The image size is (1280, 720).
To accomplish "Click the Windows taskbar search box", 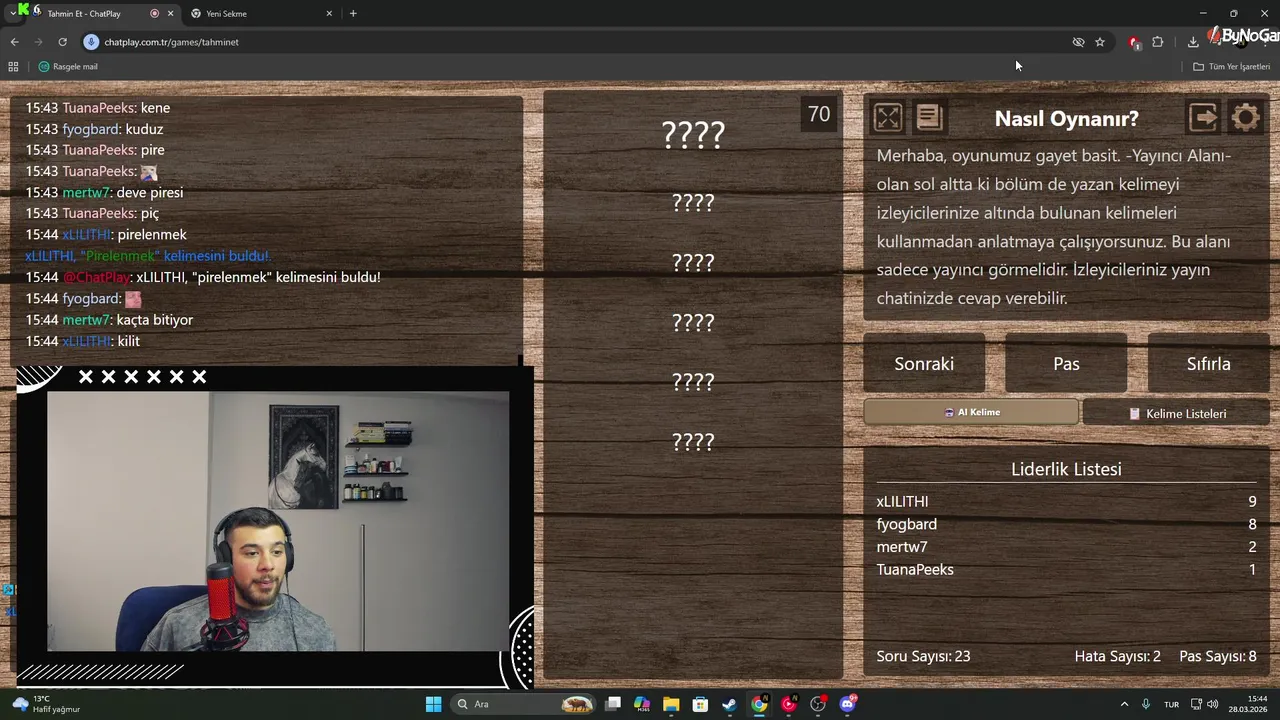I will 522,704.
